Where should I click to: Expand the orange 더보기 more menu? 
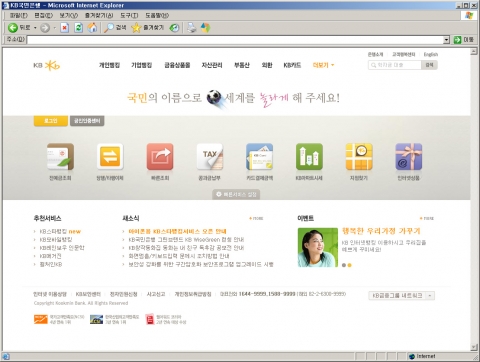point(323,65)
